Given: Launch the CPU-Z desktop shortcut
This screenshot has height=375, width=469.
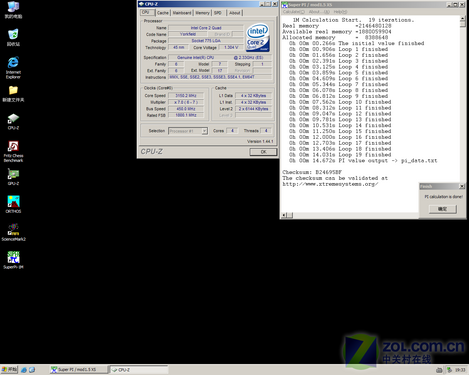Looking at the screenshot, I should coord(13,122).
